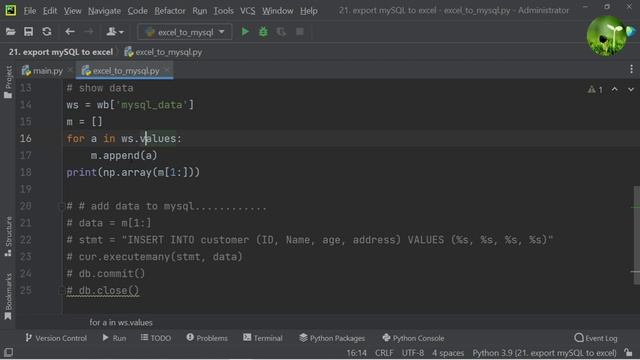Stop the process with square icon
Image resolution: width=640 pixels, height=360 pixels.
click(300, 32)
